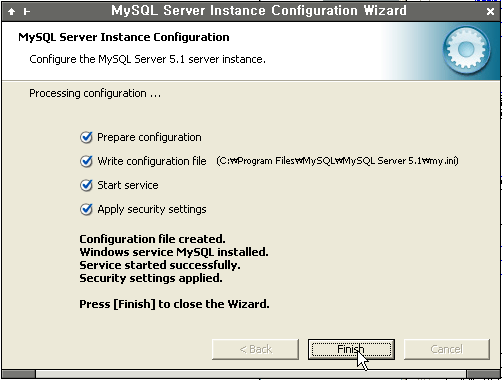Click the 'Start service' step text
The image size is (502, 380).
(x=128, y=185)
